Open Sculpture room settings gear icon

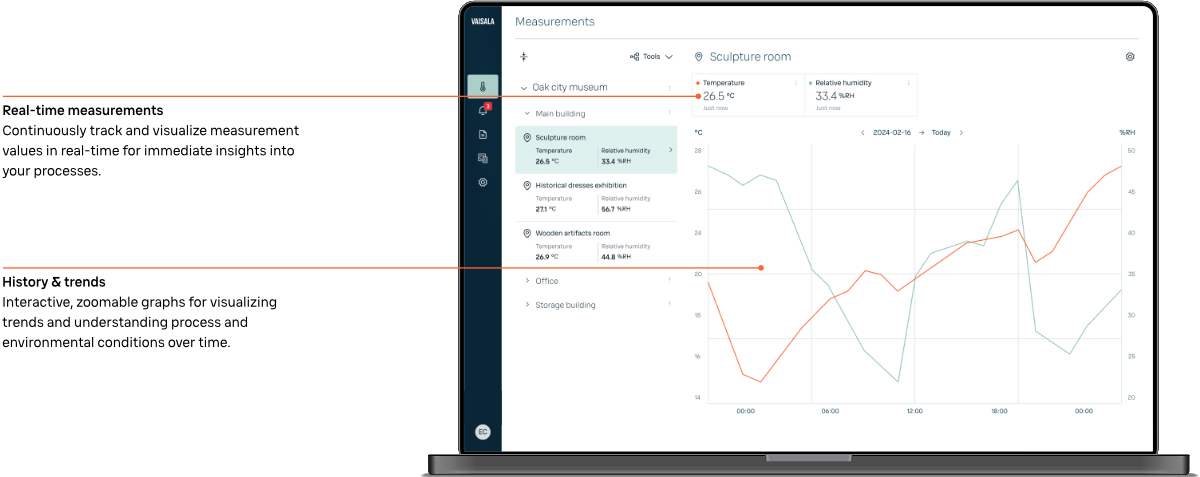click(x=1130, y=57)
